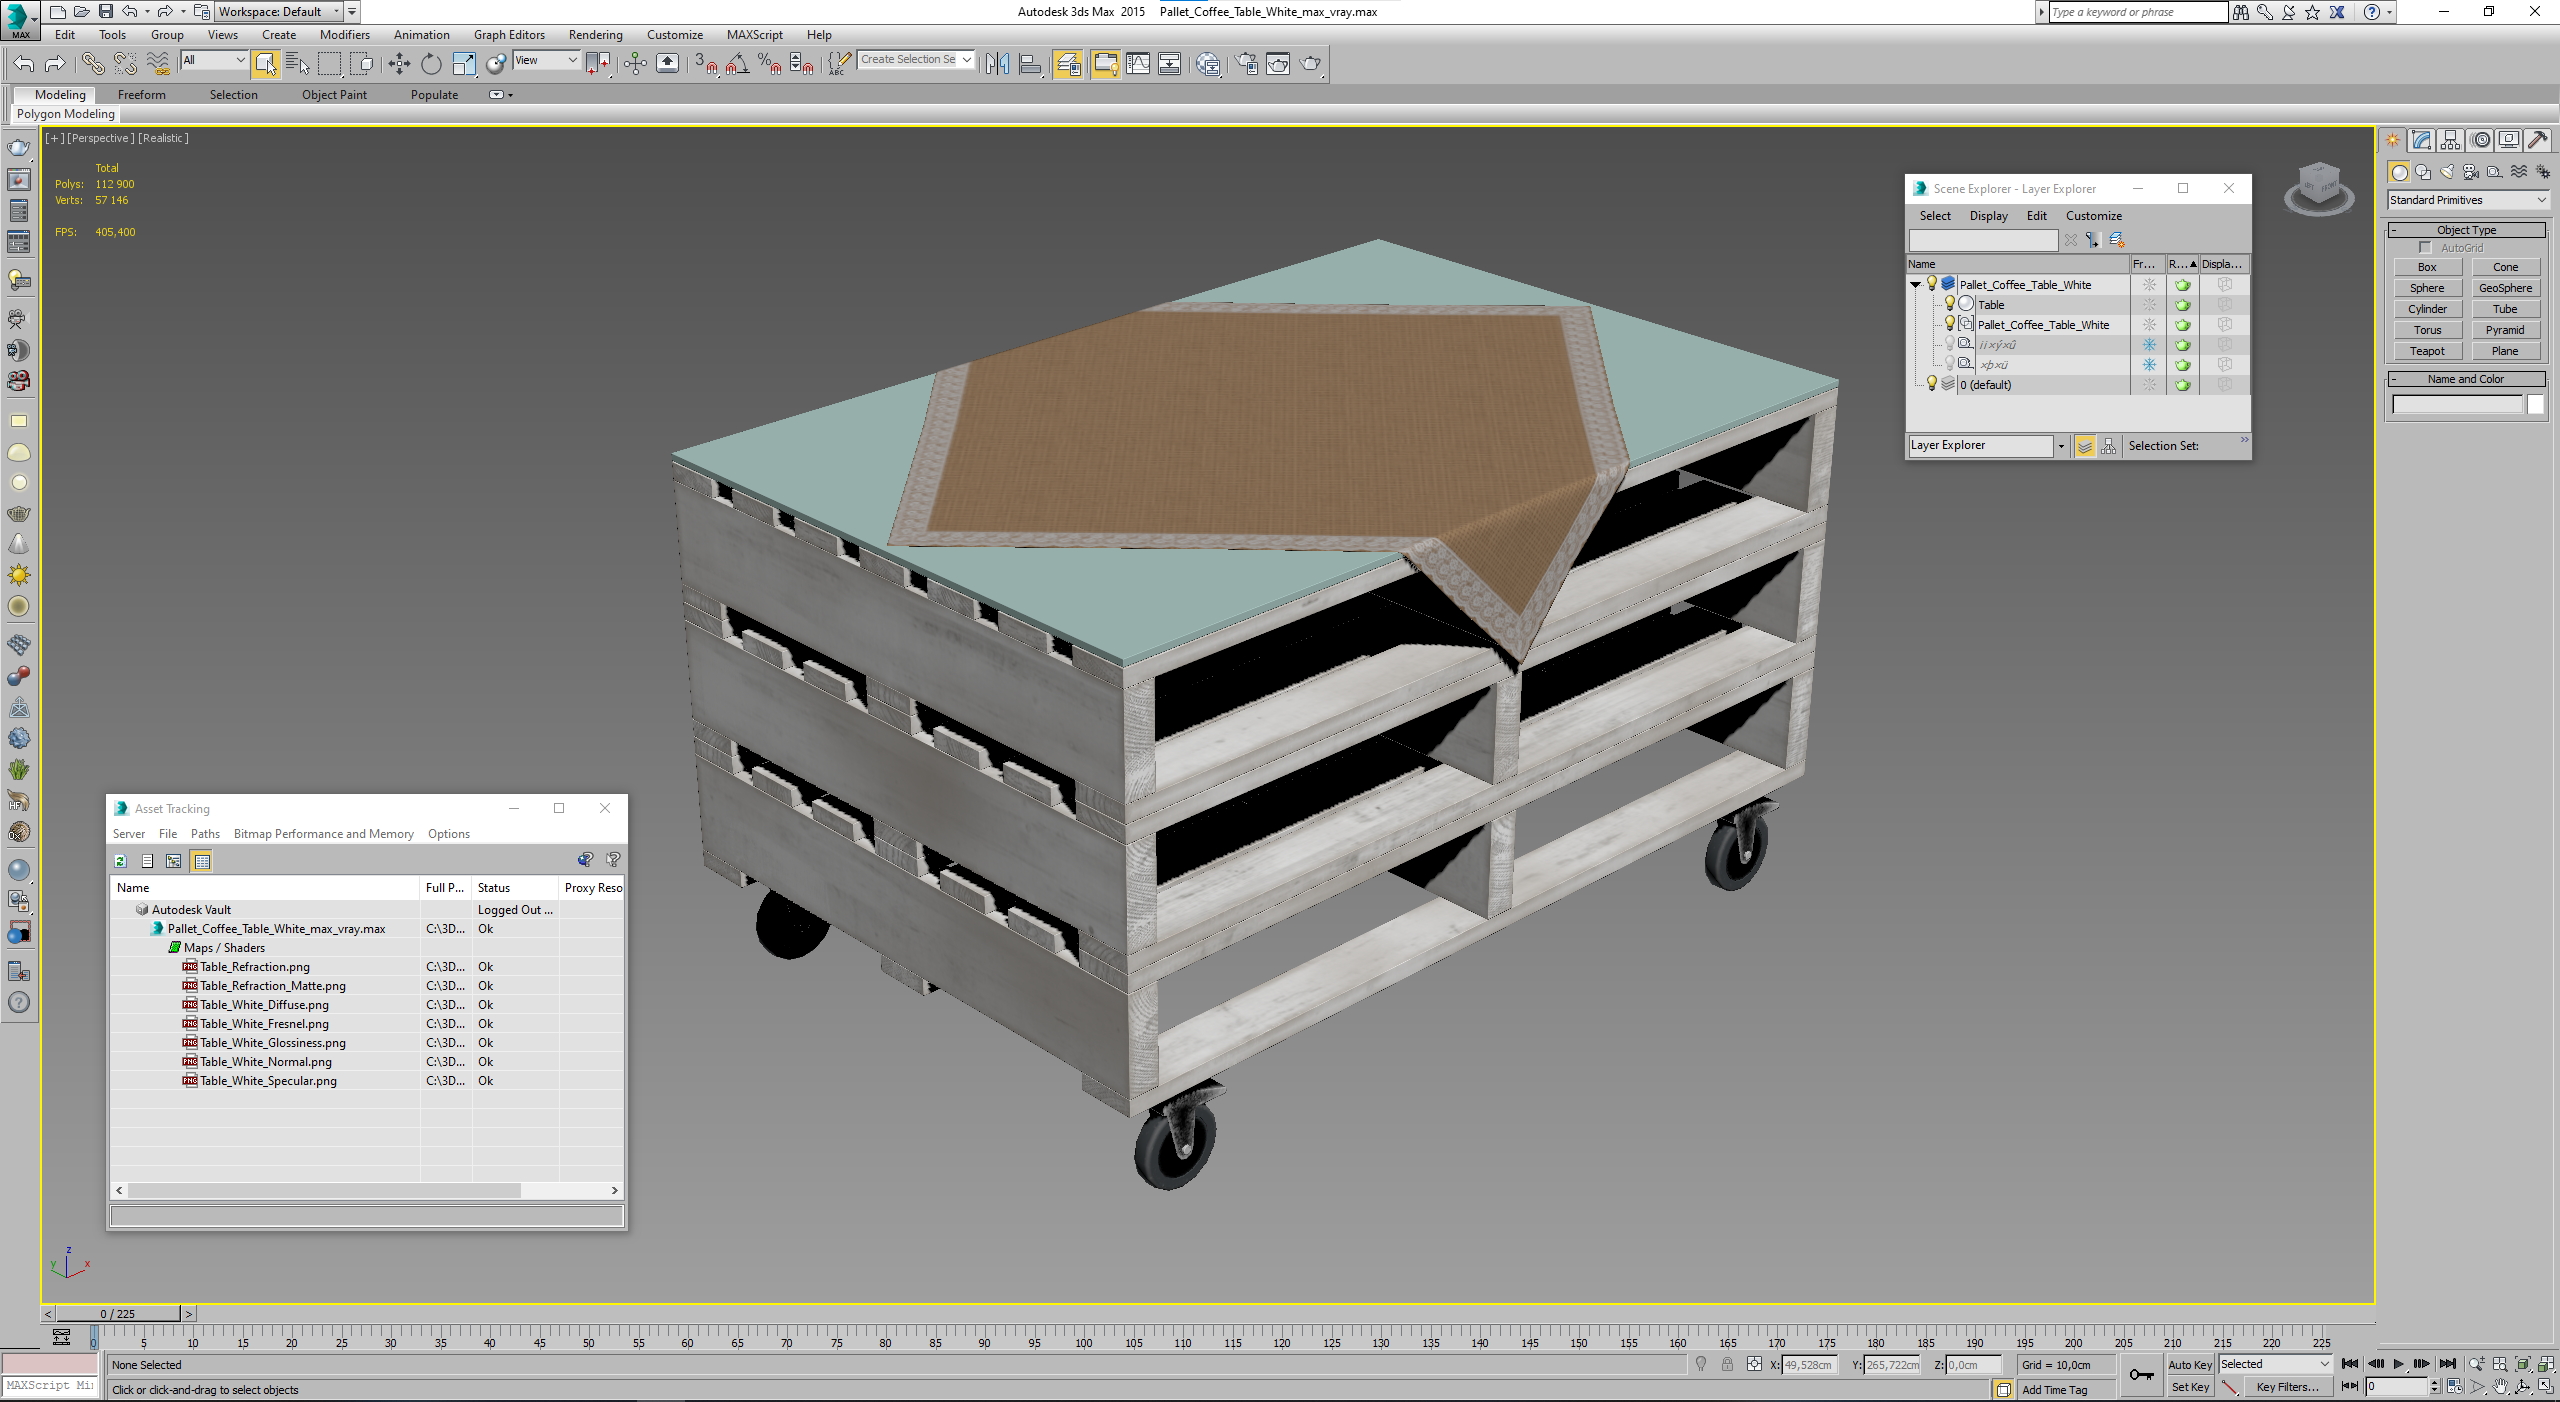Screen dimensions: 2560x1402
Task: Select the Shapes category in Create panel
Action: coord(2423,172)
